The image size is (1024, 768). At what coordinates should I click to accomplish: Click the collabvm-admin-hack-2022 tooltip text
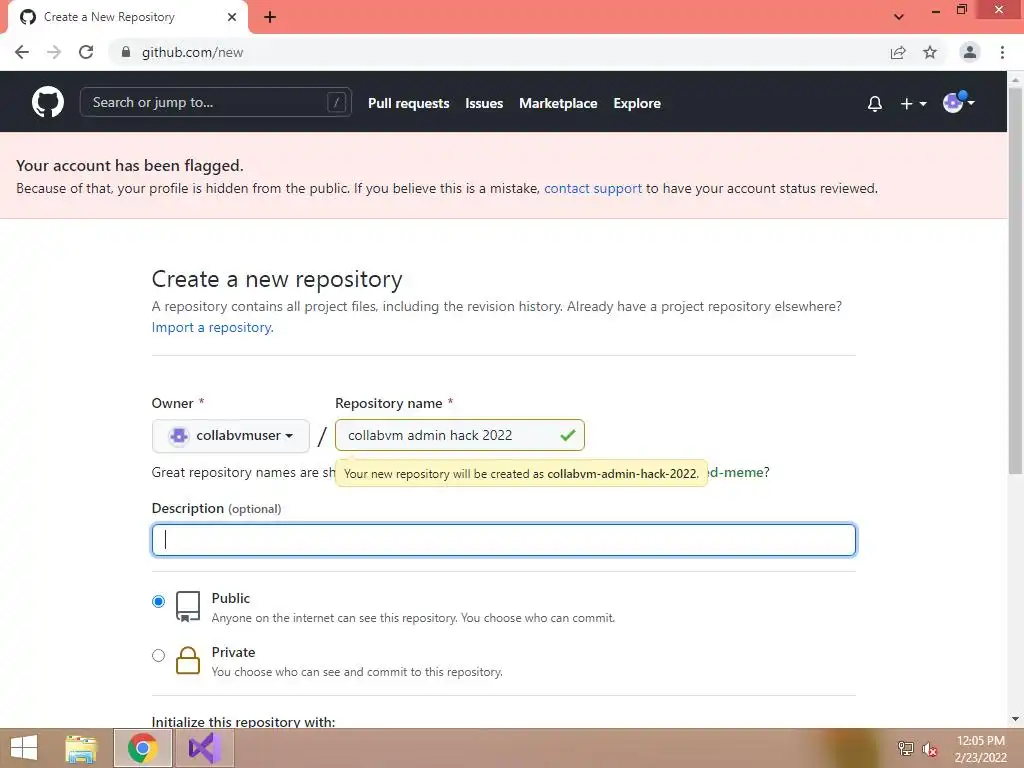pyautogui.click(x=622, y=474)
